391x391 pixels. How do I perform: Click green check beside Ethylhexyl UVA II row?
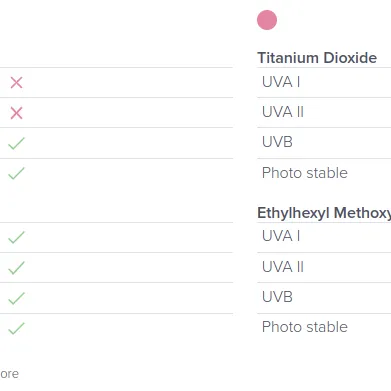click(x=16, y=268)
